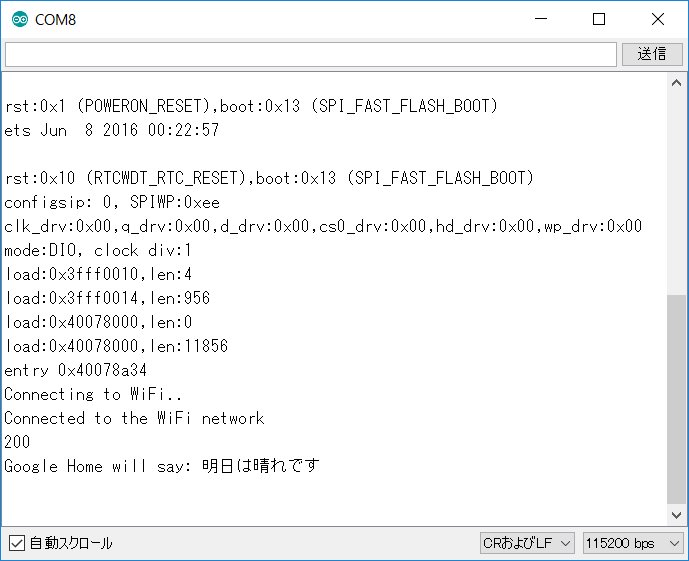Minimize the COM8 window
The width and height of the screenshot is (689, 561).
[541, 19]
